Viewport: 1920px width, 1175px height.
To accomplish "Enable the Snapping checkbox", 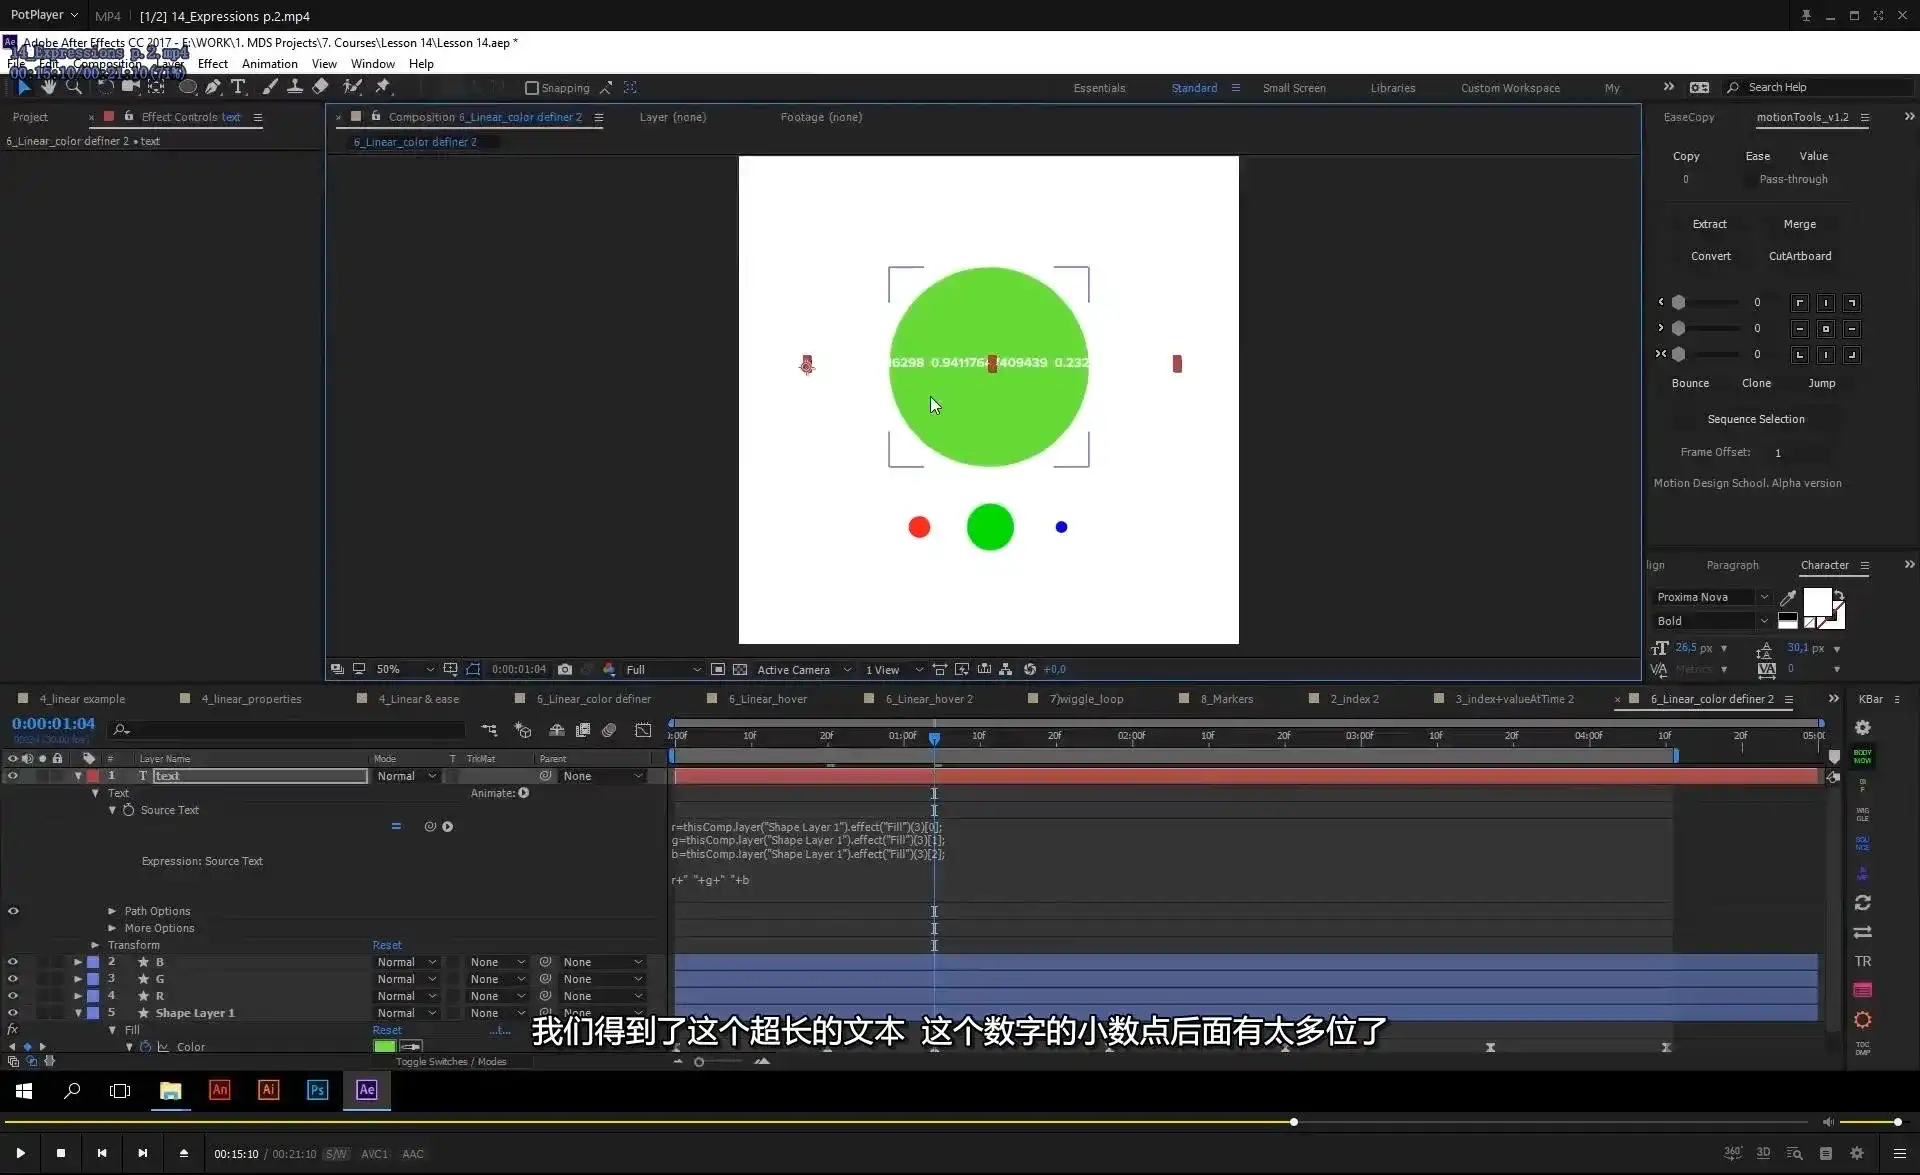I will [x=532, y=88].
